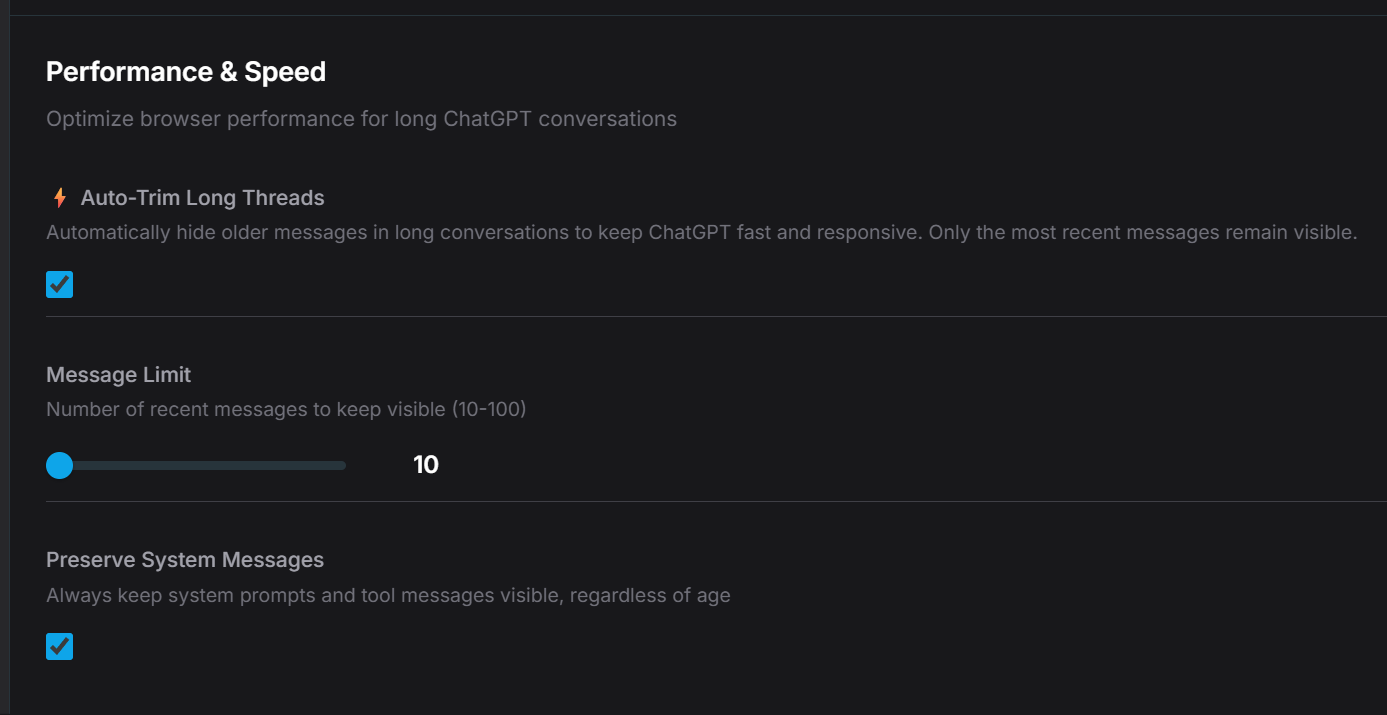Click the recent messages range description
Viewport: 1387px width, 715px height.
click(286, 408)
